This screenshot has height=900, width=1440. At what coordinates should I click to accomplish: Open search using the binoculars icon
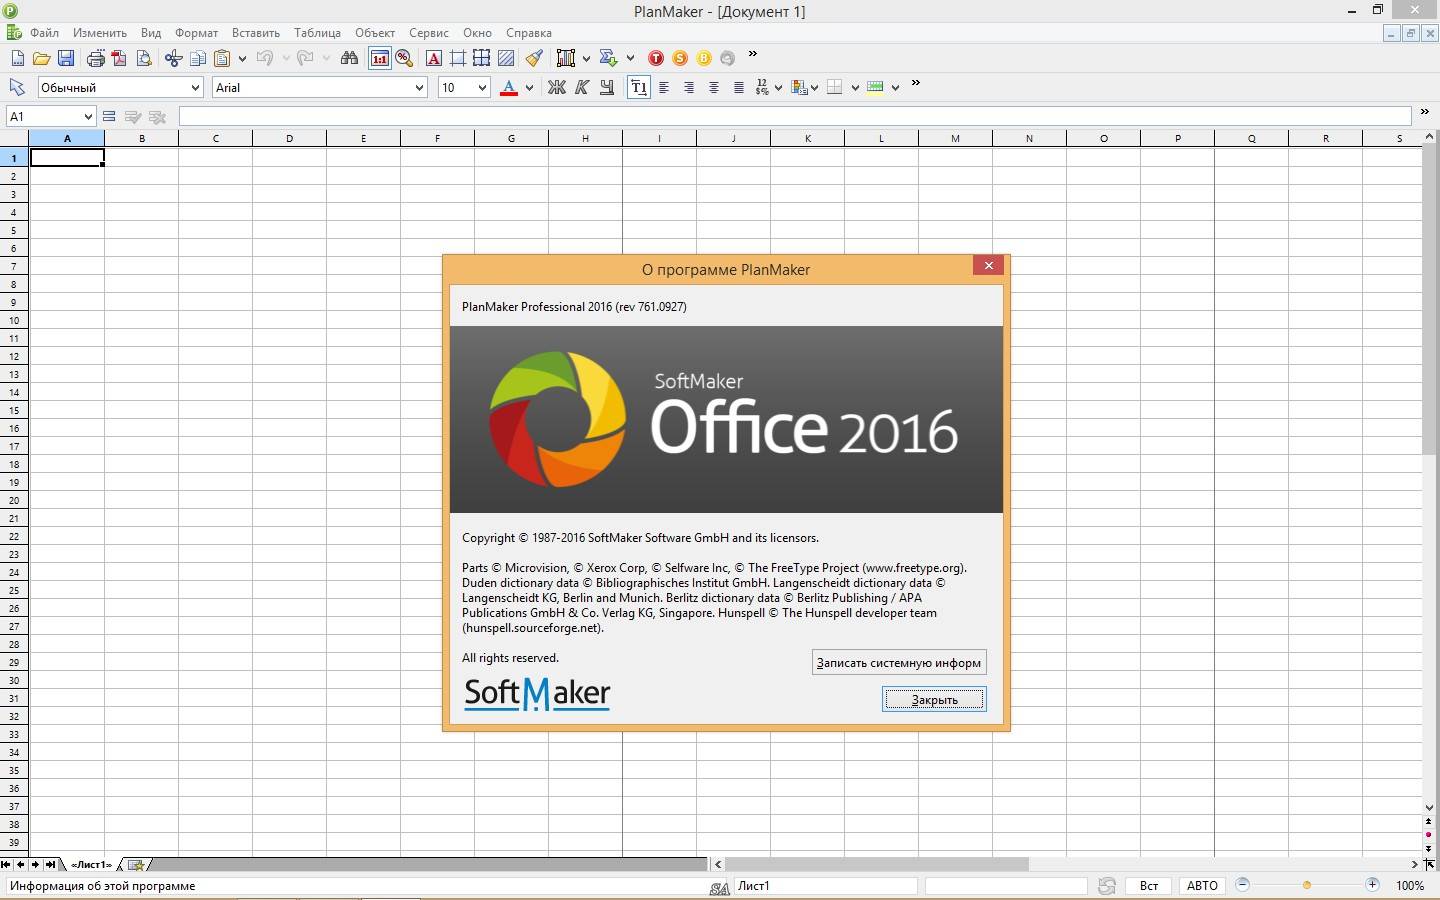(x=349, y=58)
